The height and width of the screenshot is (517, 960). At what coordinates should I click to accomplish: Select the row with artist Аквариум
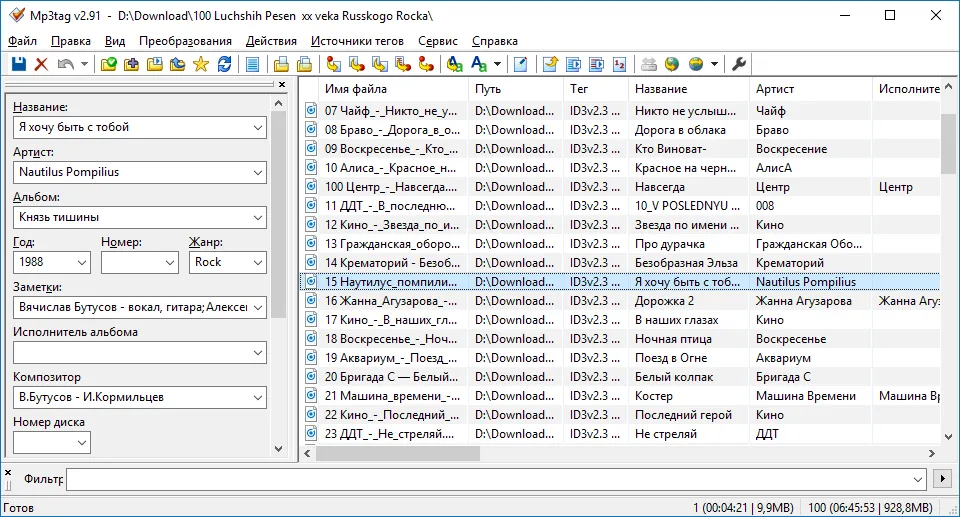[620, 358]
